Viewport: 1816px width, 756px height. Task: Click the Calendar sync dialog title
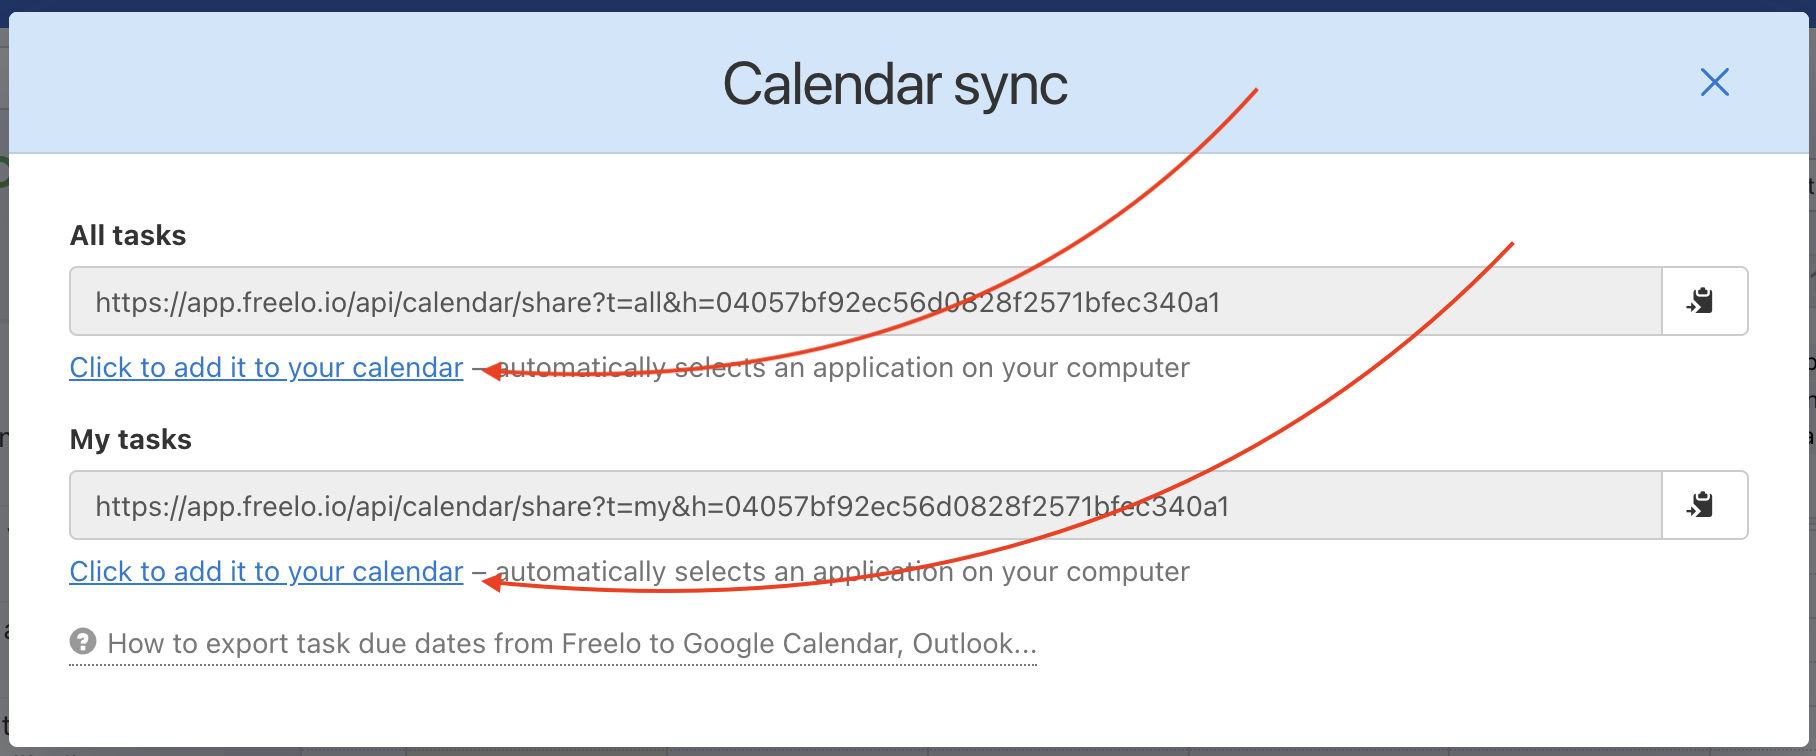(x=895, y=84)
